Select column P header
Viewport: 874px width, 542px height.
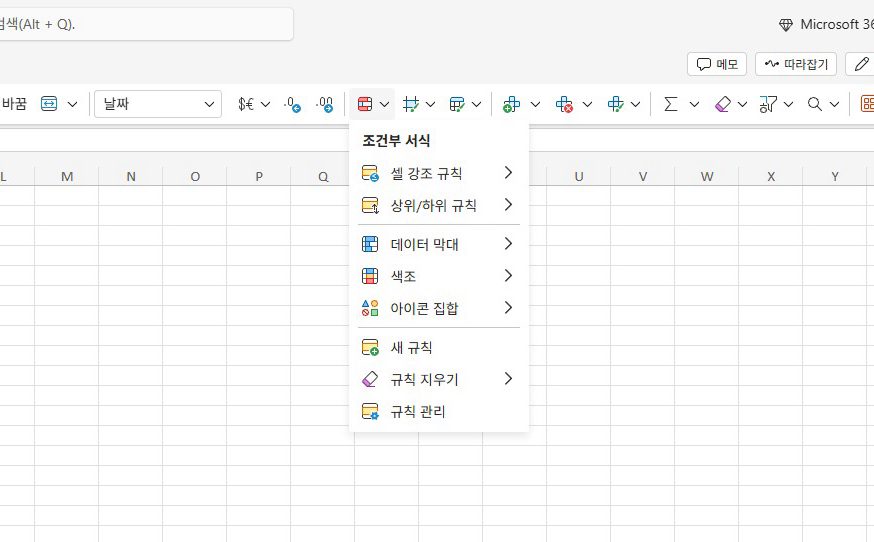[x=259, y=176]
